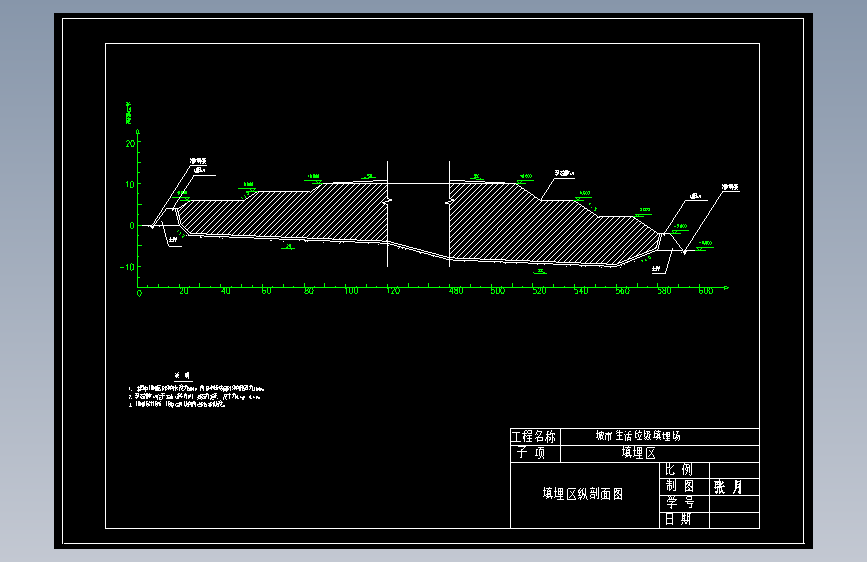
Task: Click the horizontal axis label '100'
Action: click(351, 291)
